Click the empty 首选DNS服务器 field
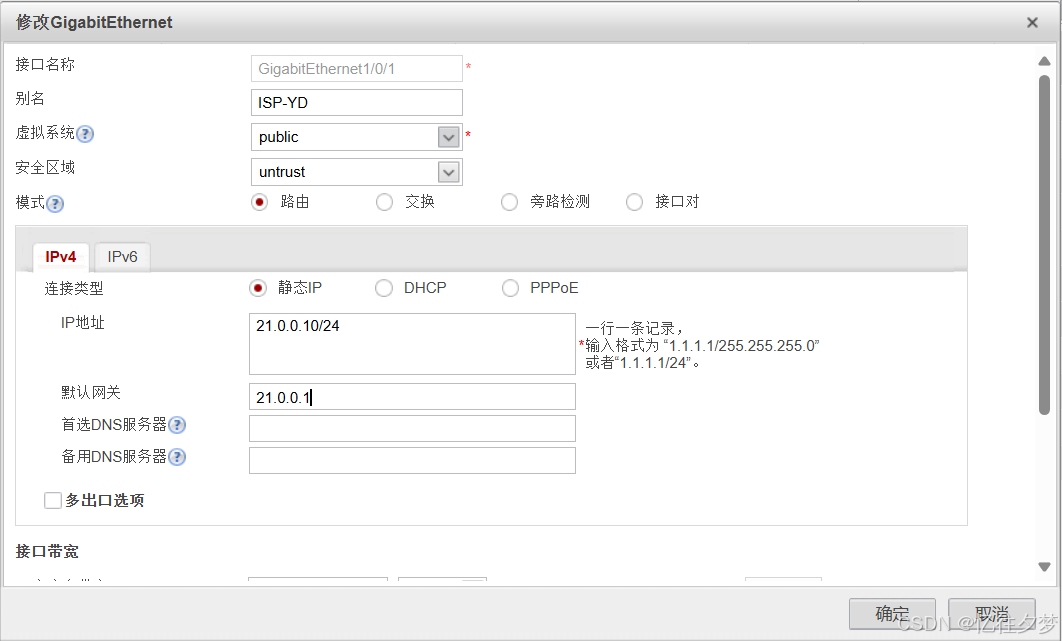The image size is (1062, 641). coord(412,428)
